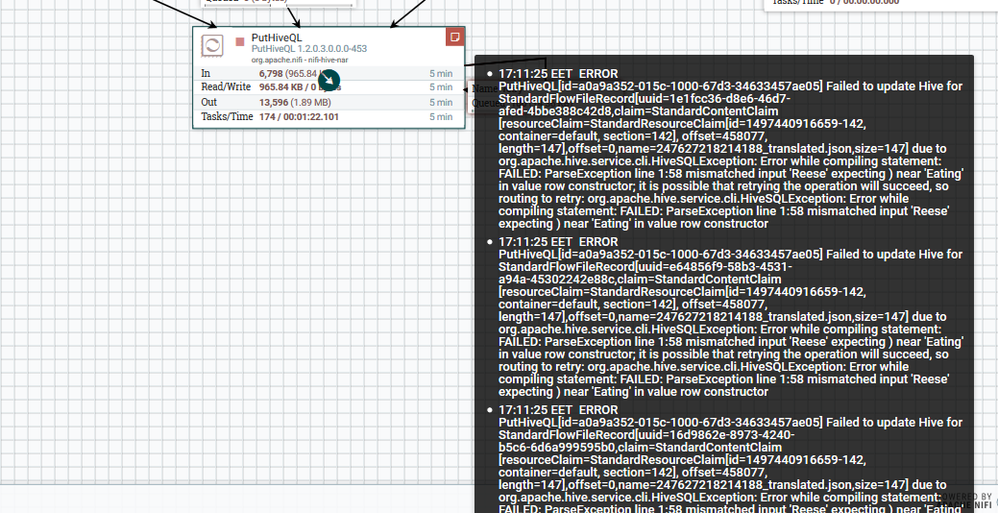Click the round connection arrow icon

(328, 80)
